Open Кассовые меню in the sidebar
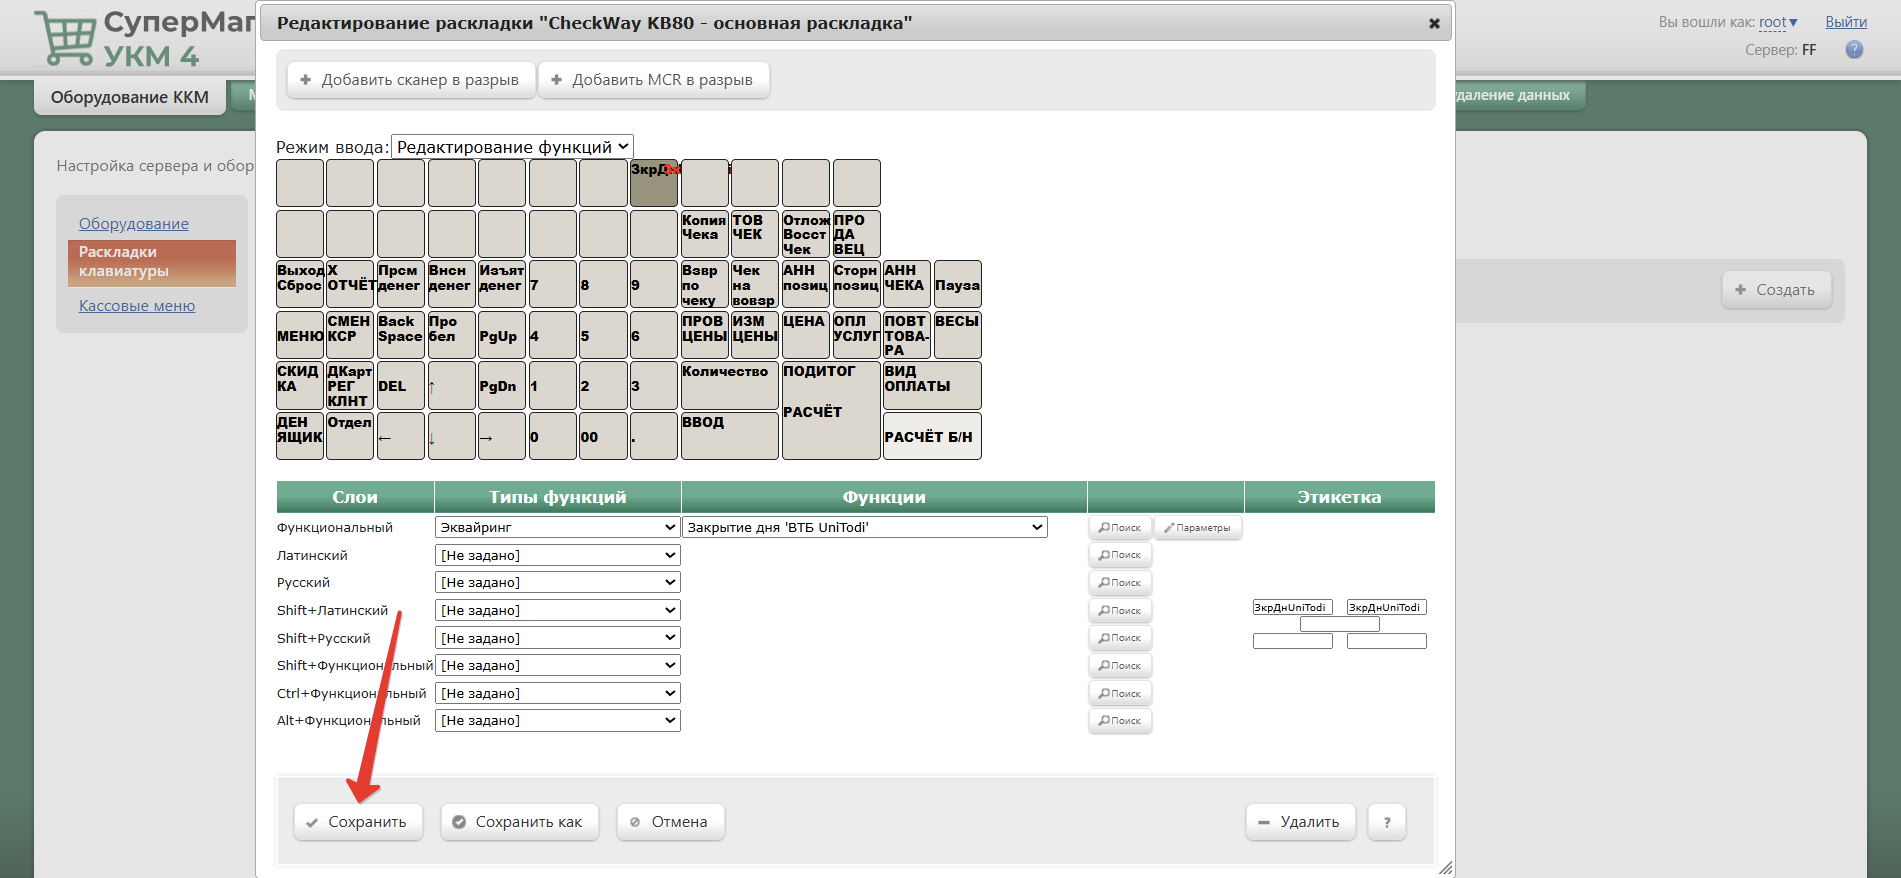 [x=137, y=306]
